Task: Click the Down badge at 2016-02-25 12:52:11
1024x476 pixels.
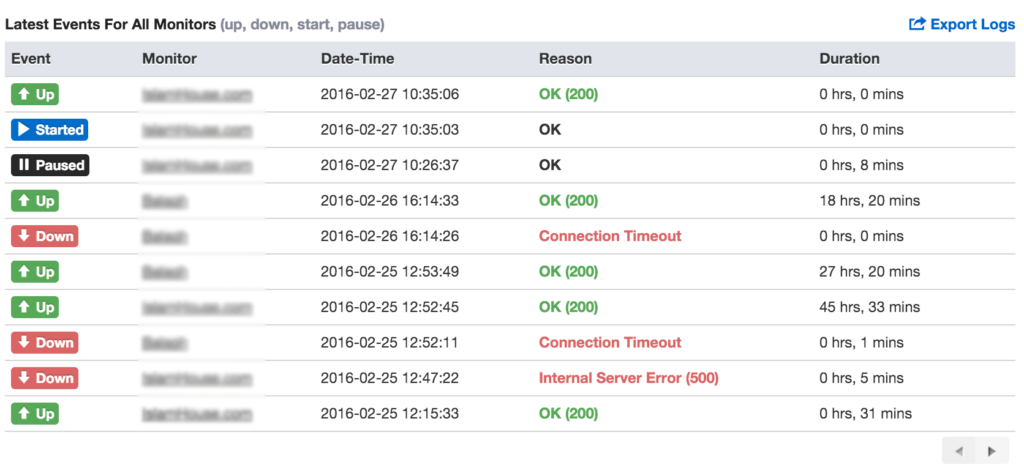Action: 44,343
